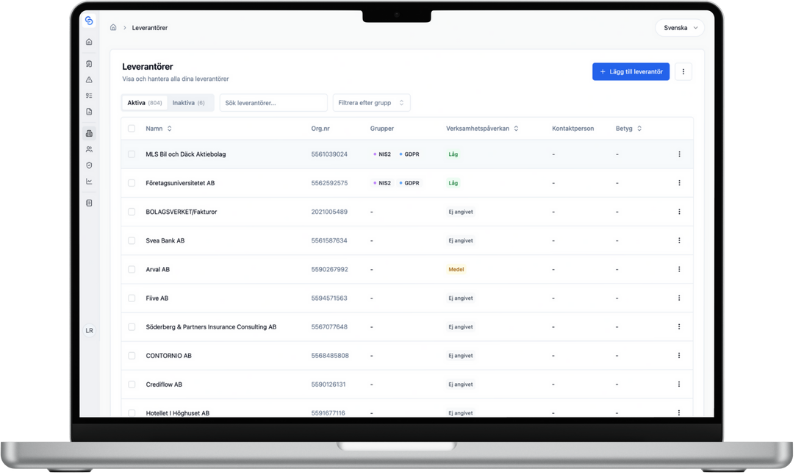Check the Företagsuniversitetet AB row

tap(132, 183)
